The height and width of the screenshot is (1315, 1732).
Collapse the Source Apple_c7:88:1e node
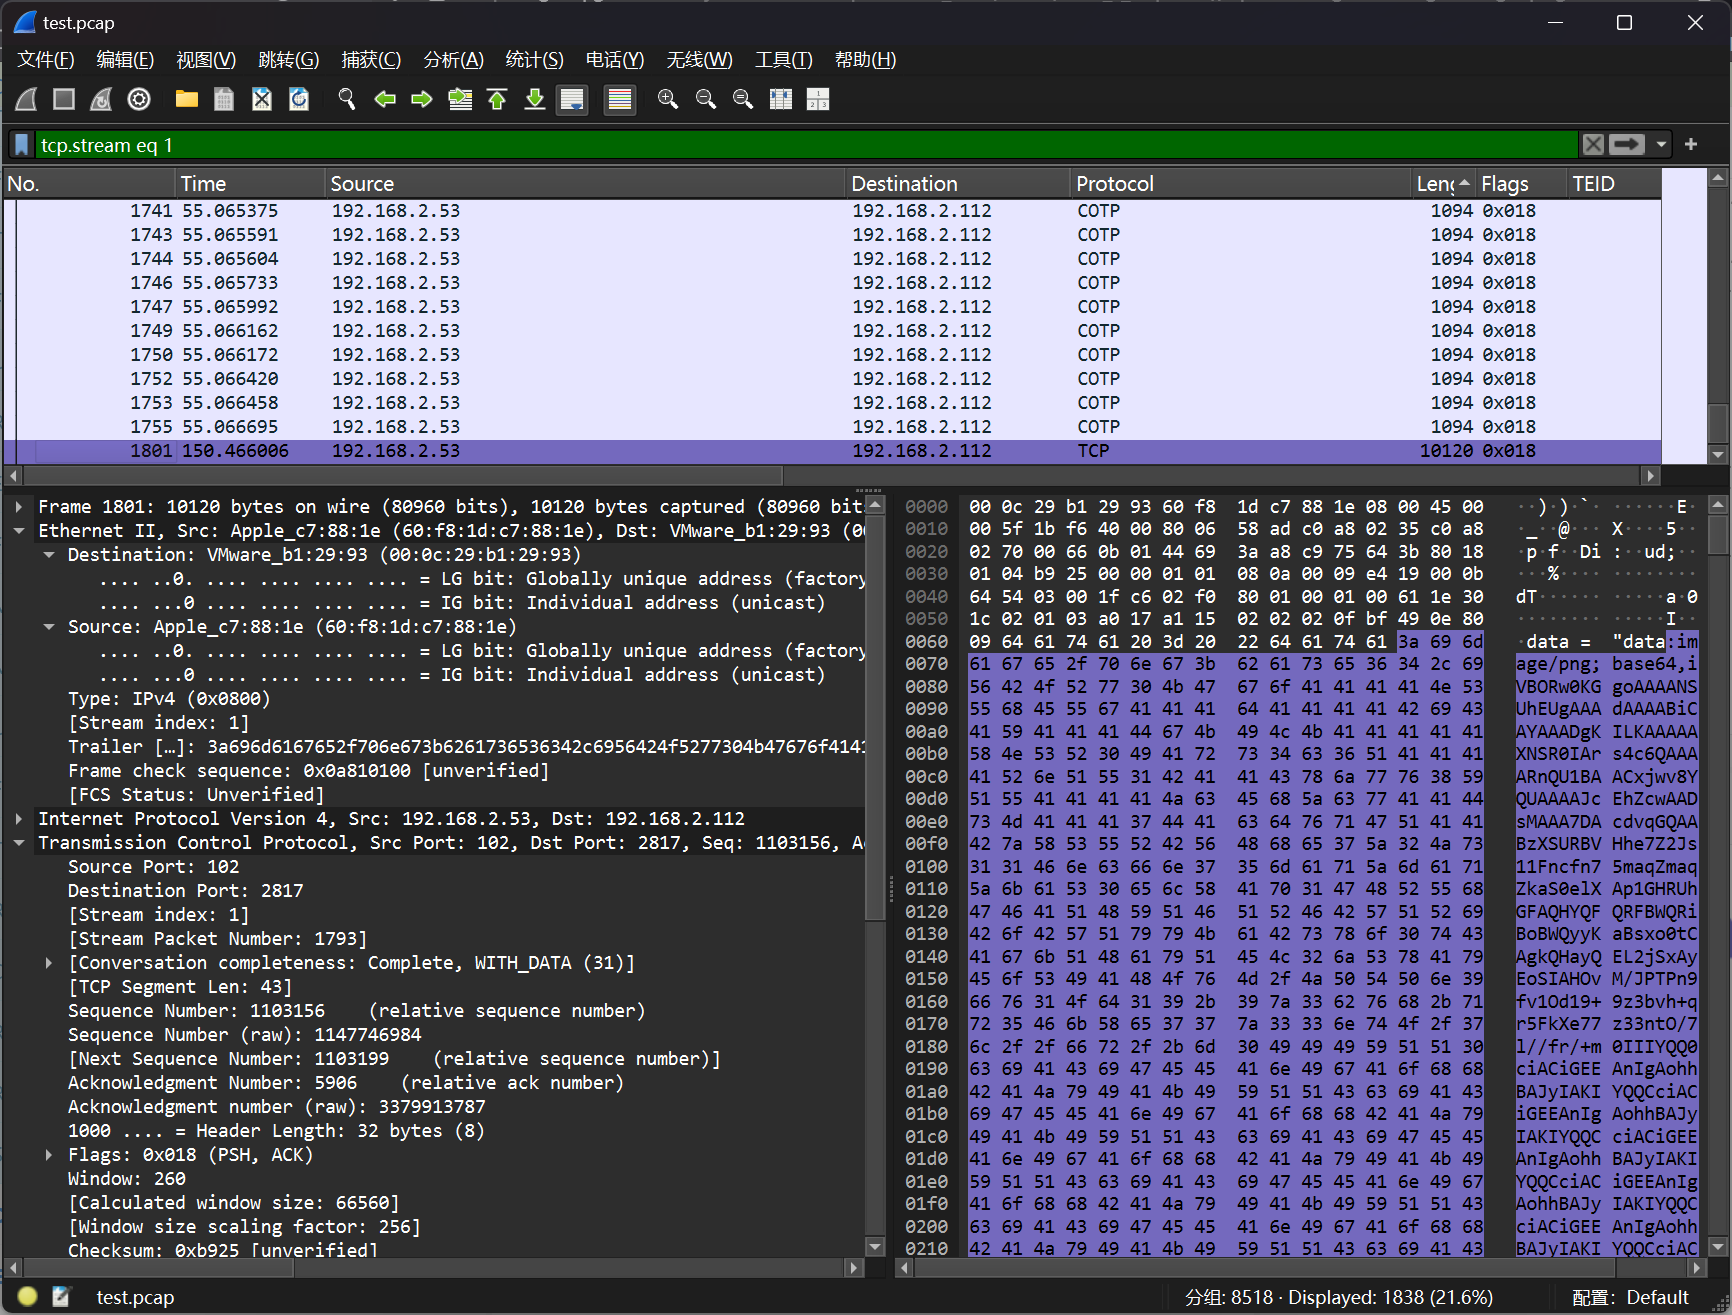(x=49, y=627)
